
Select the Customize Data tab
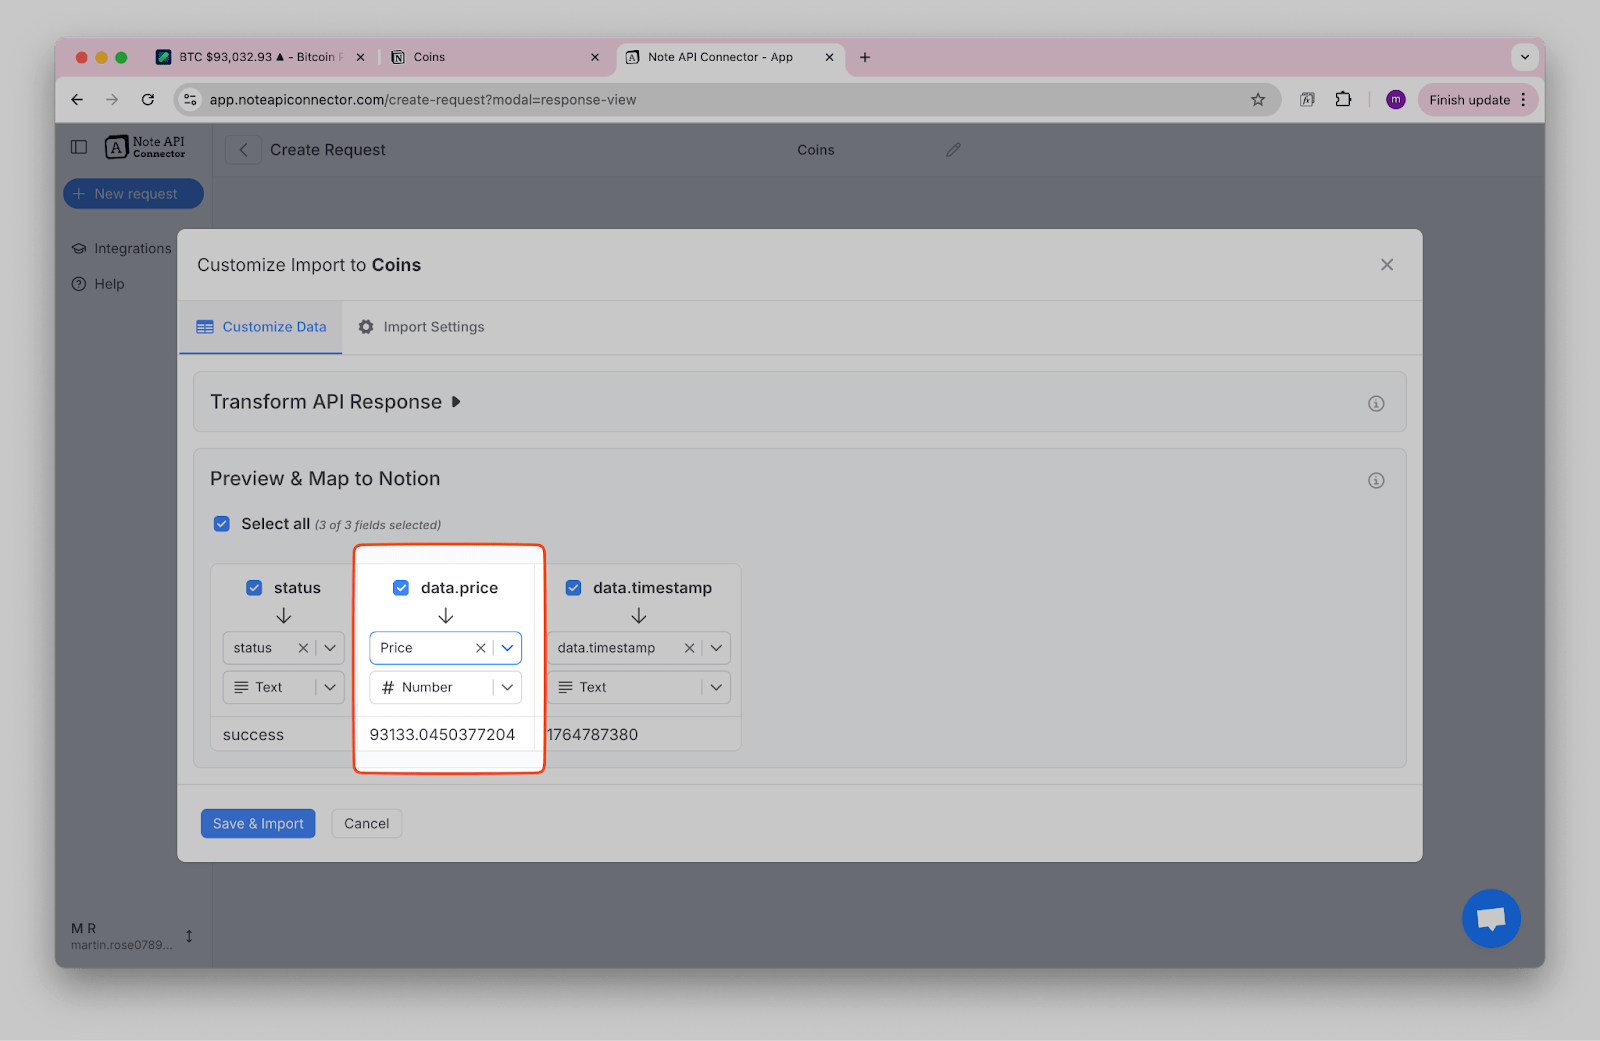point(261,327)
